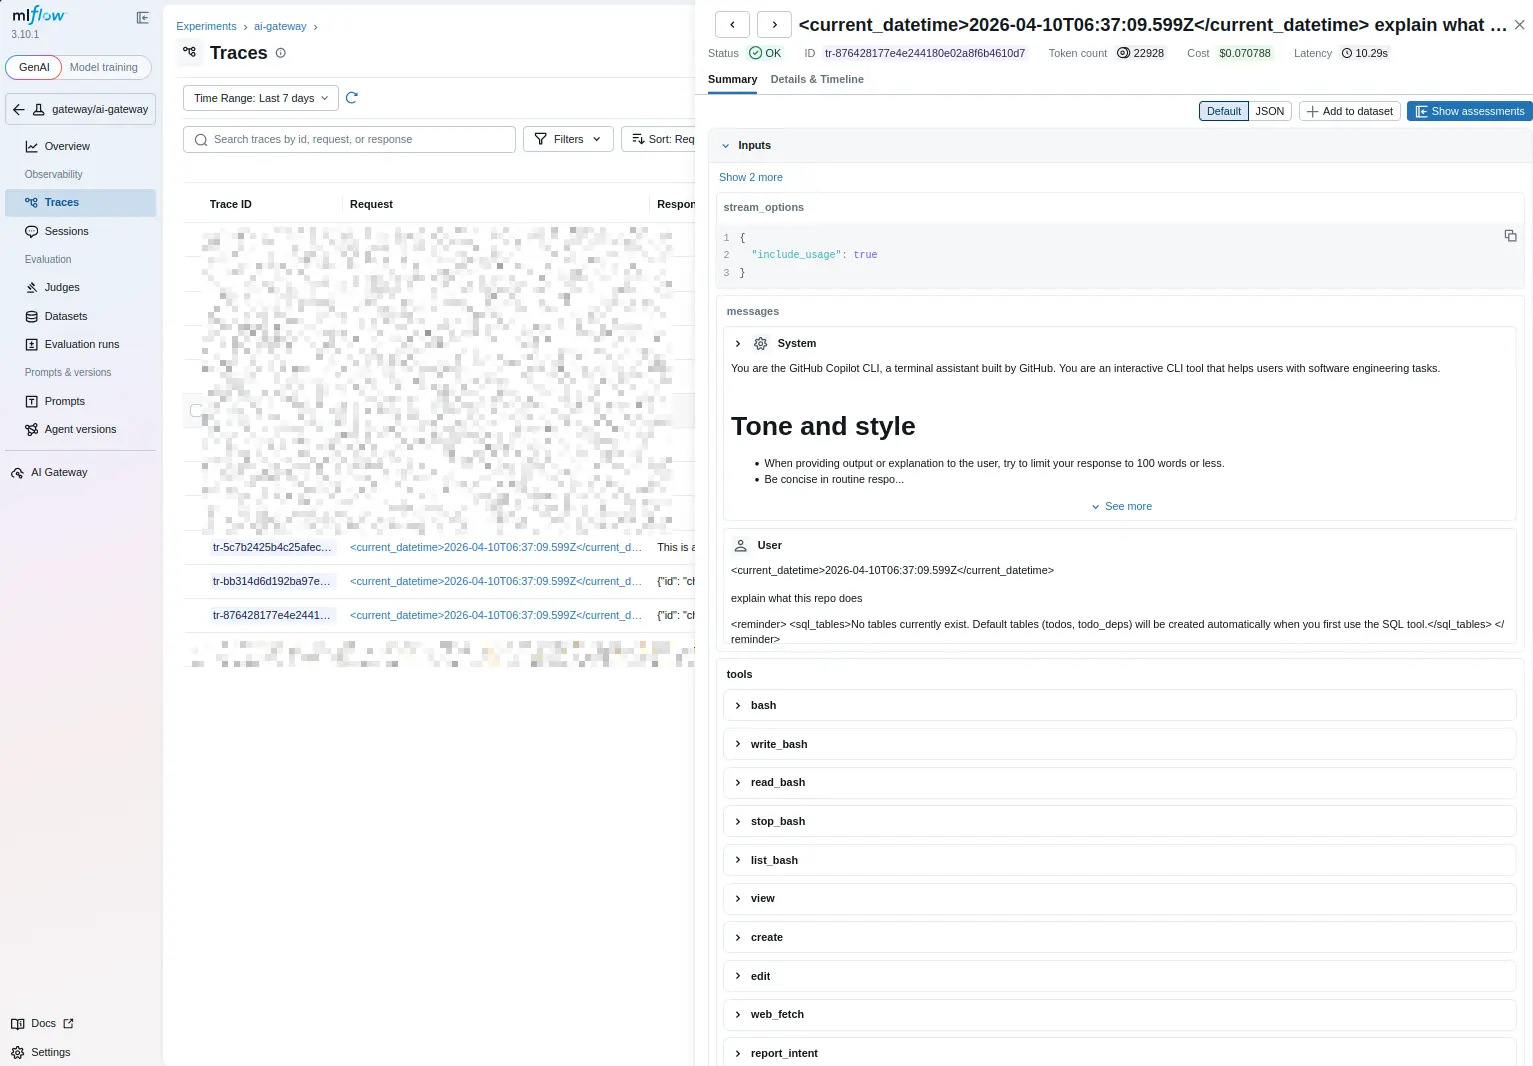Select Evaluation runs
The height and width of the screenshot is (1066, 1533).
pyautogui.click(x=81, y=344)
